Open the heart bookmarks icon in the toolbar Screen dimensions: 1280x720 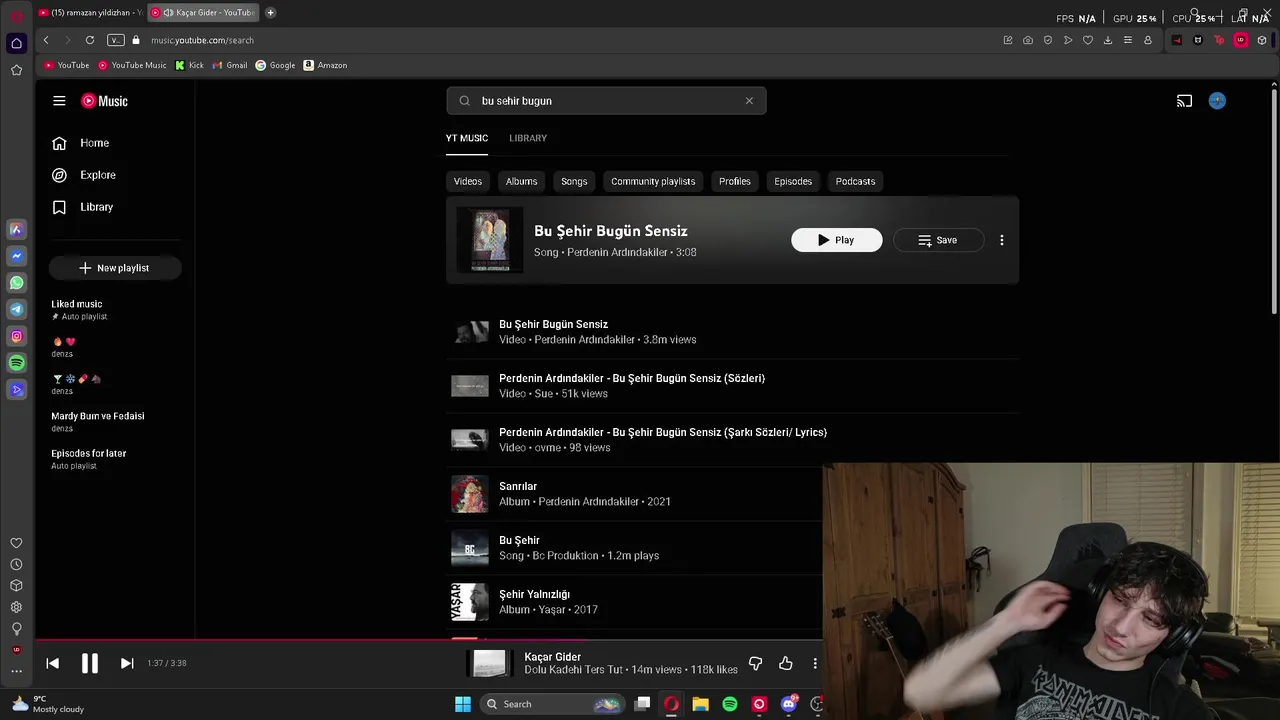pos(1088,40)
